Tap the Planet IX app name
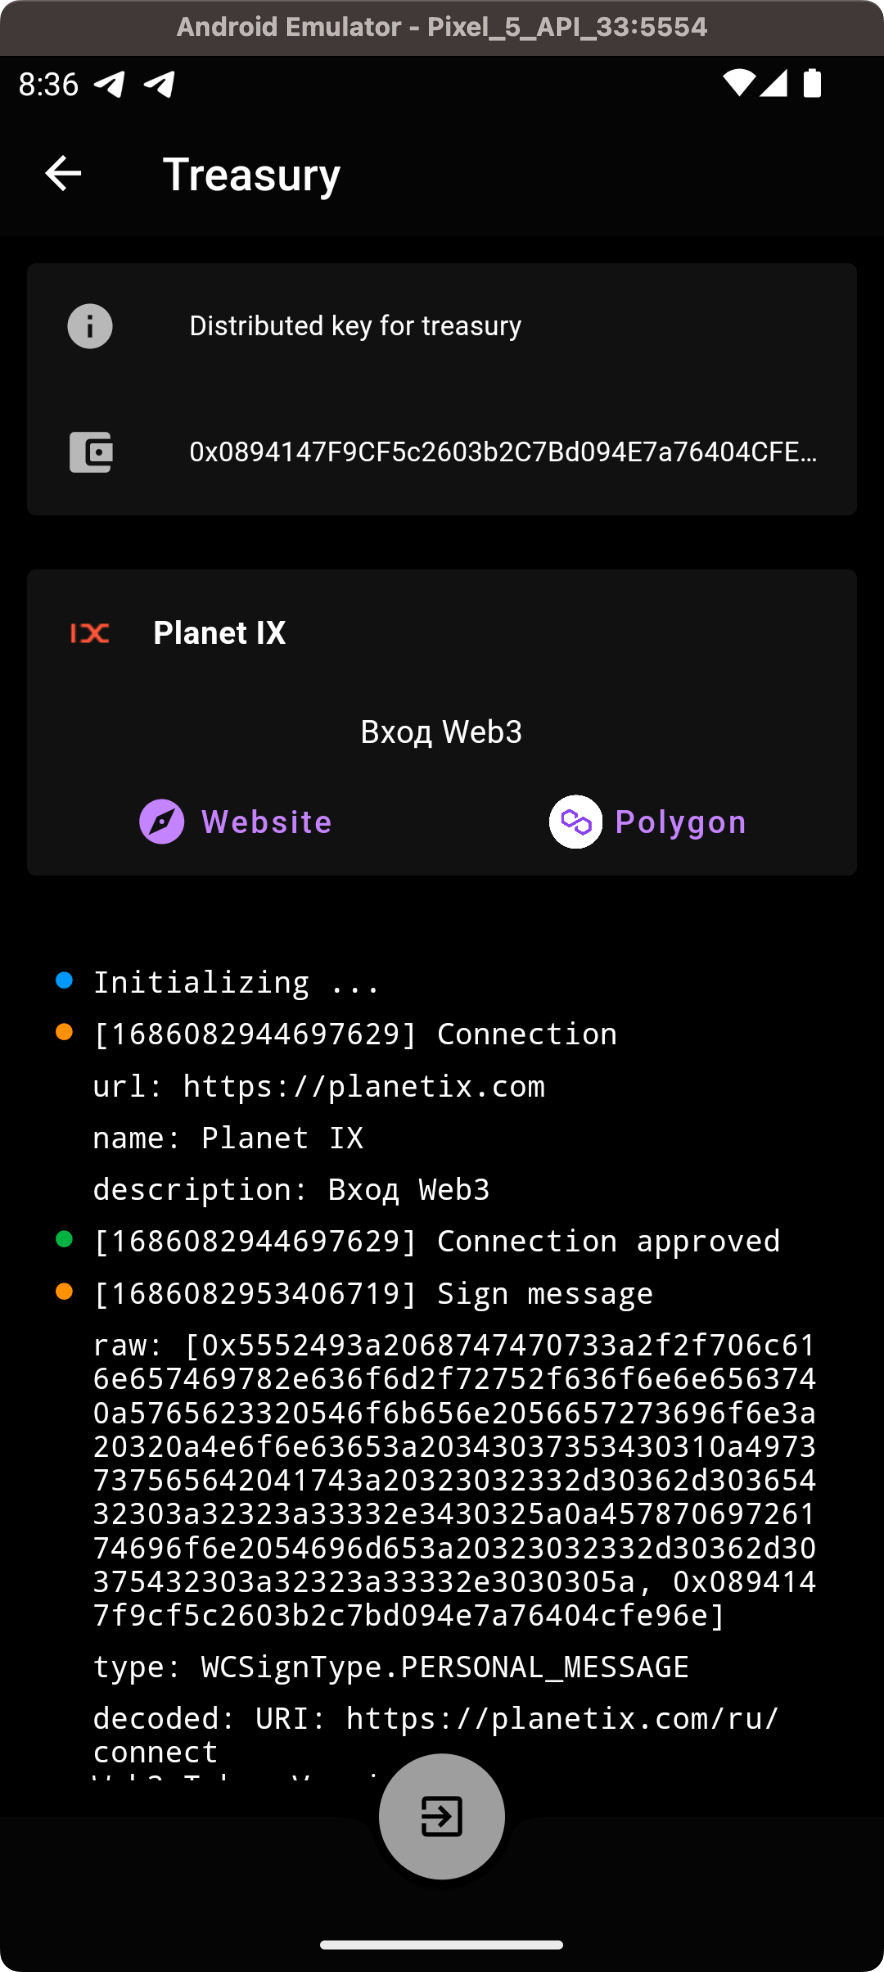Viewport: 884px width, 1972px height. 219,633
